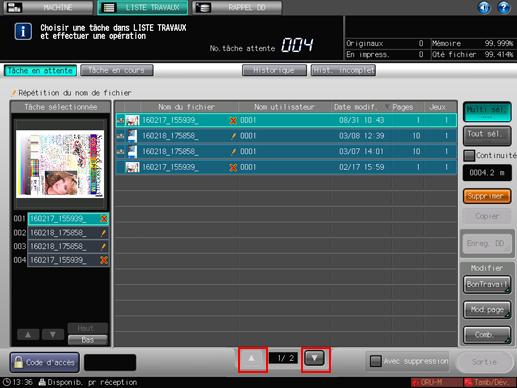
Task: Click pencil icon beside item 002
Action: pyautogui.click(x=104, y=233)
